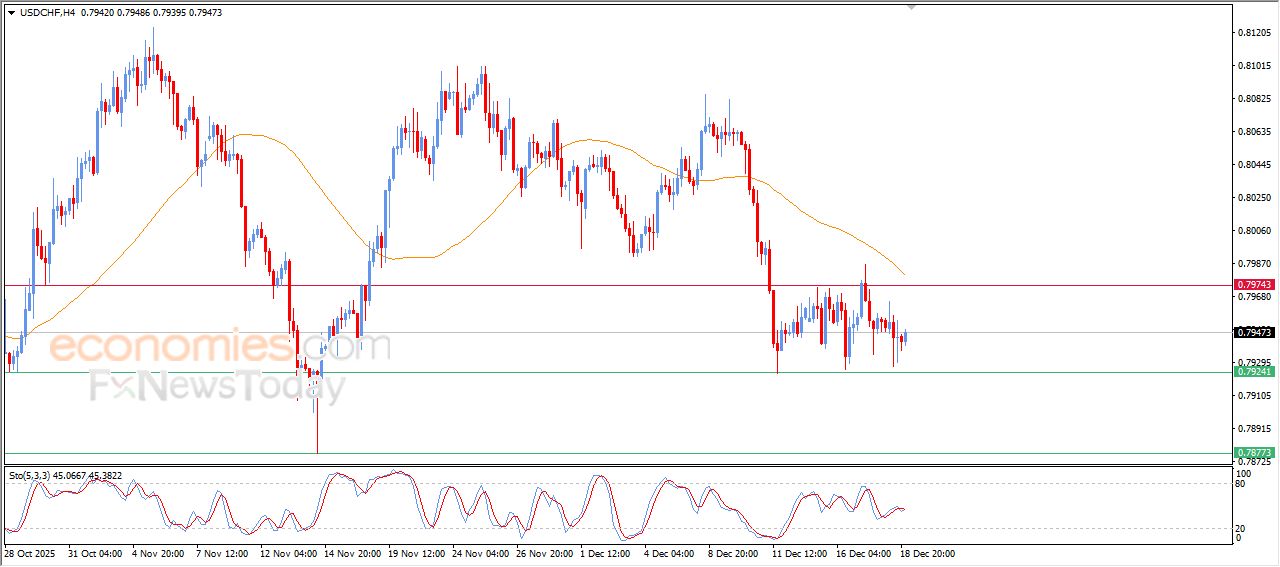Select the black 0.79473 current price tag
Viewport: 1280px width, 567px height.
click(1254, 332)
